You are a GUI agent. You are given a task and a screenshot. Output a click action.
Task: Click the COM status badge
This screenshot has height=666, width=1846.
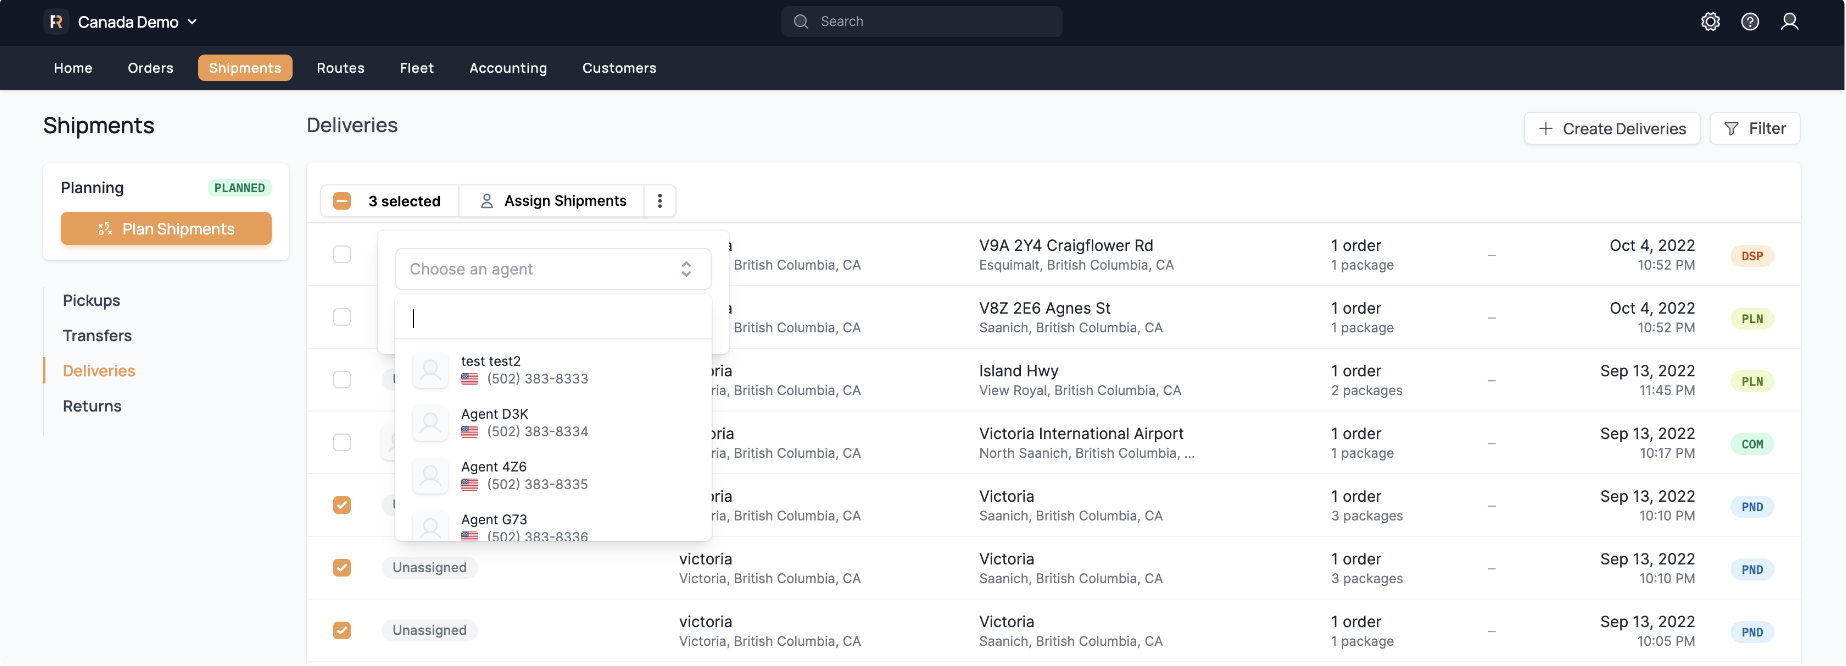click(1752, 444)
